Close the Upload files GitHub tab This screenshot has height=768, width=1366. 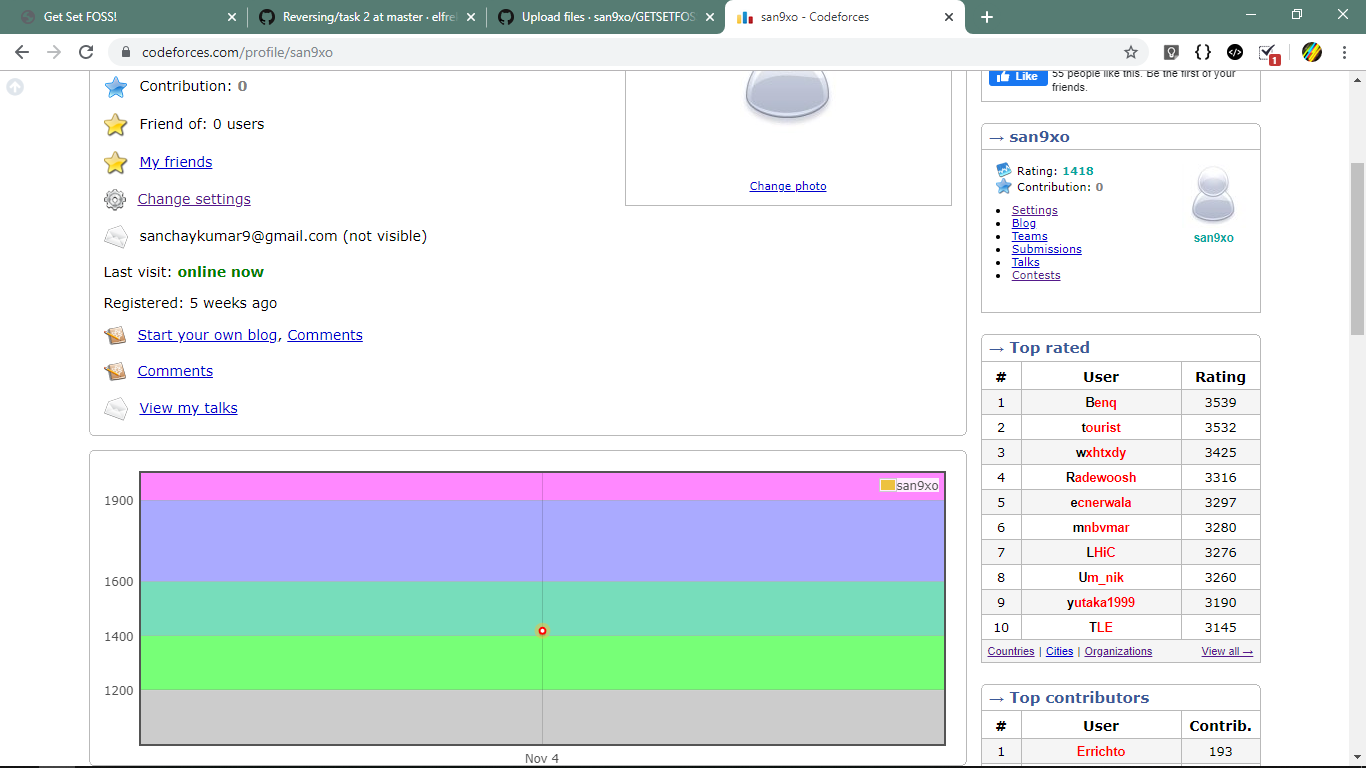click(x=710, y=17)
